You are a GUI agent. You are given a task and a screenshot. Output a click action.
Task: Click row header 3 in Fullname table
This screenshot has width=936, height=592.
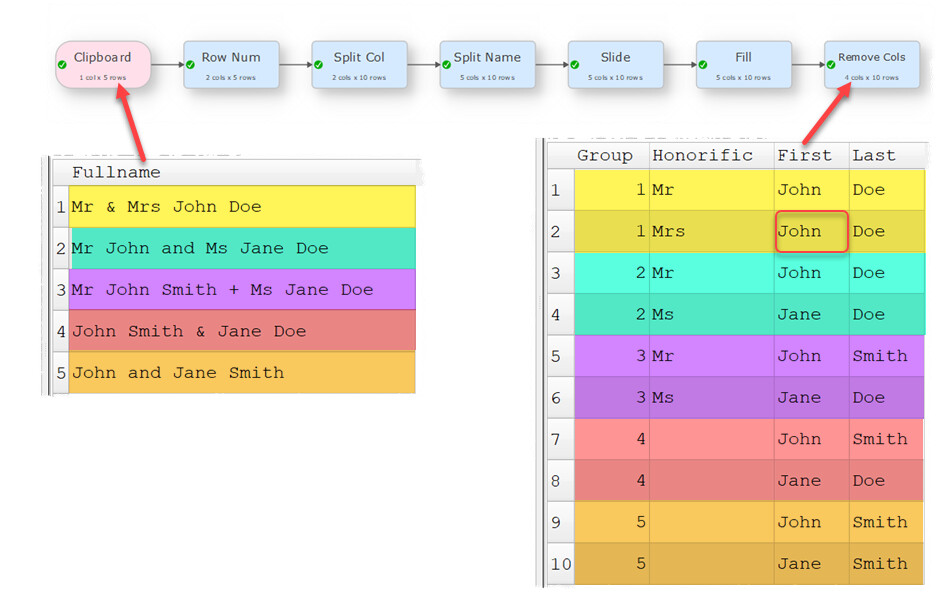61,289
